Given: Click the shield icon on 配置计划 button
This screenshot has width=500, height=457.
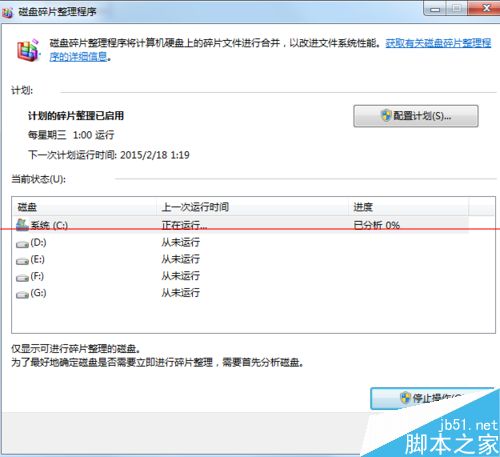Looking at the screenshot, I should [386, 116].
